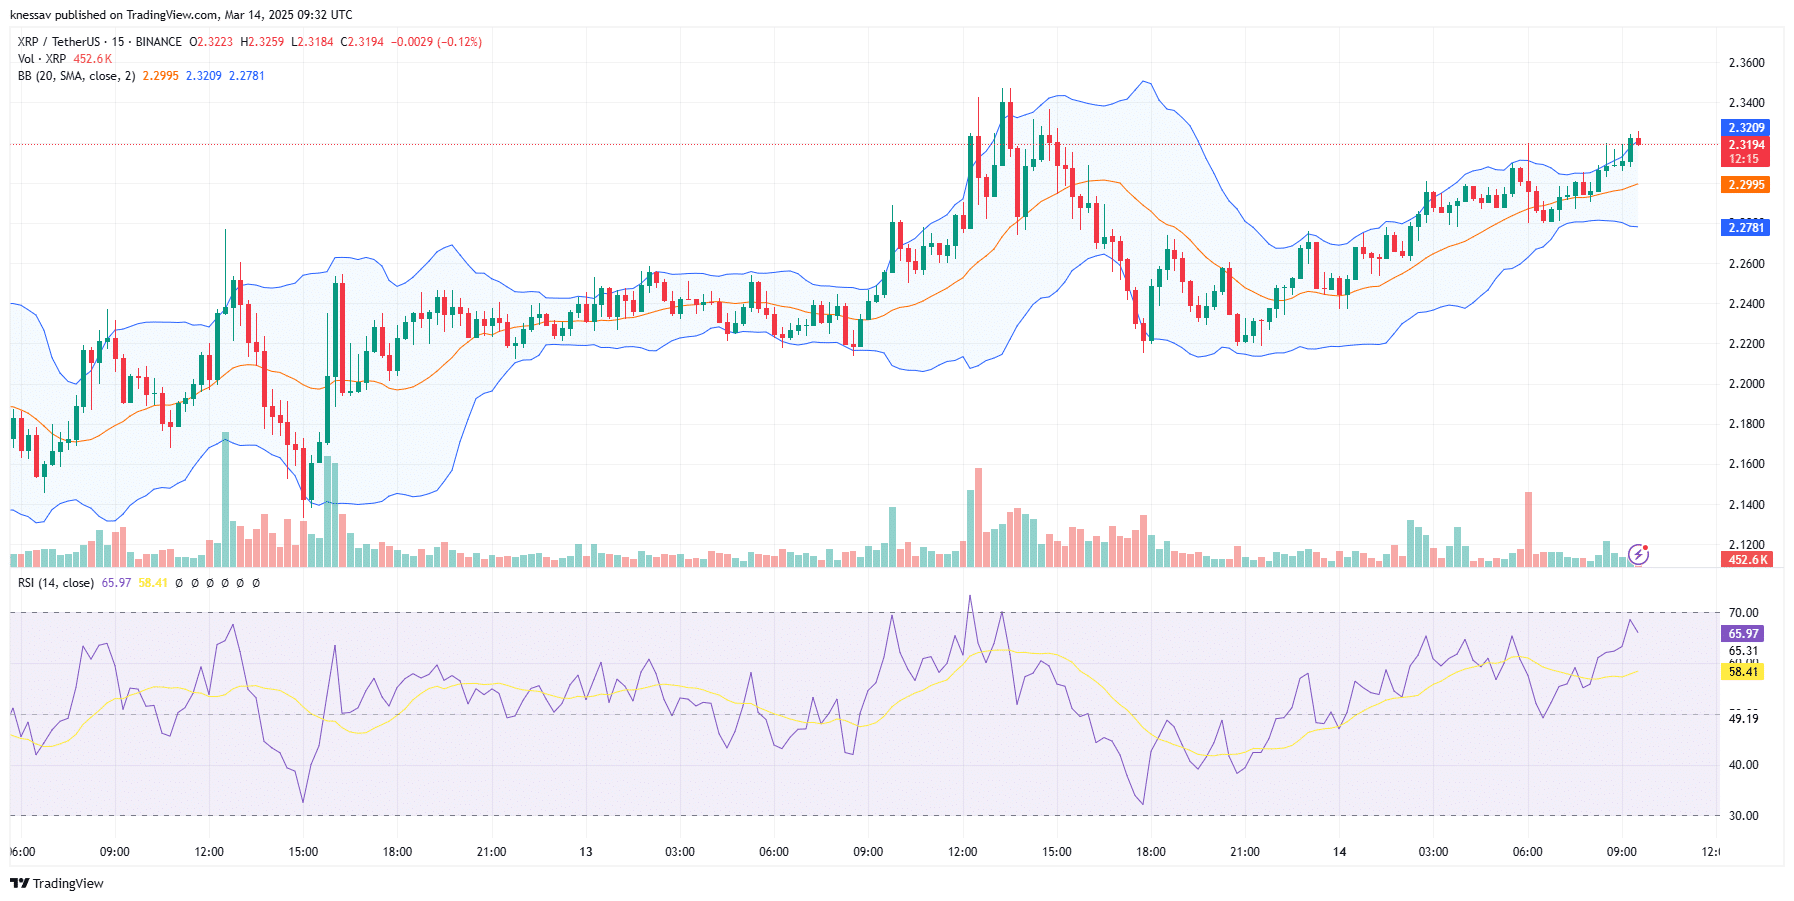This screenshot has height=901, width=1794.
Task: Click the date label 14 on time axis
Action: coord(1339,852)
